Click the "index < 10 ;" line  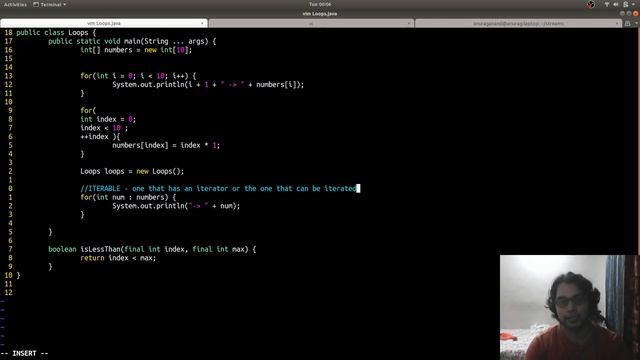point(104,128)
